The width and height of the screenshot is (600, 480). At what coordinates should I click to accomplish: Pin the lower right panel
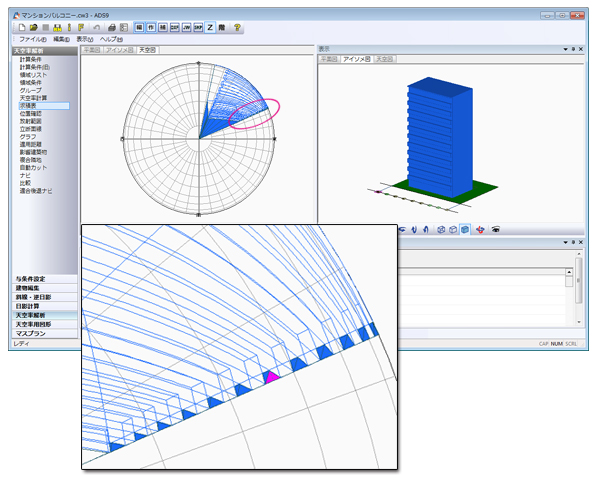pyautogui.click(x=573, y=242)
